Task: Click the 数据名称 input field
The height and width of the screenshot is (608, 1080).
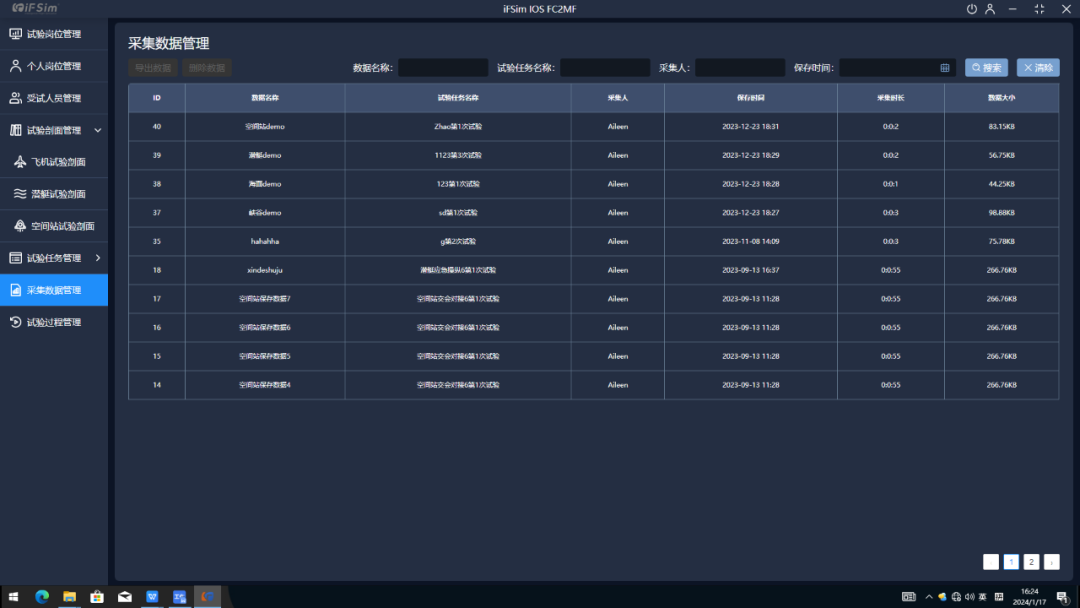Action: point(443,68)
